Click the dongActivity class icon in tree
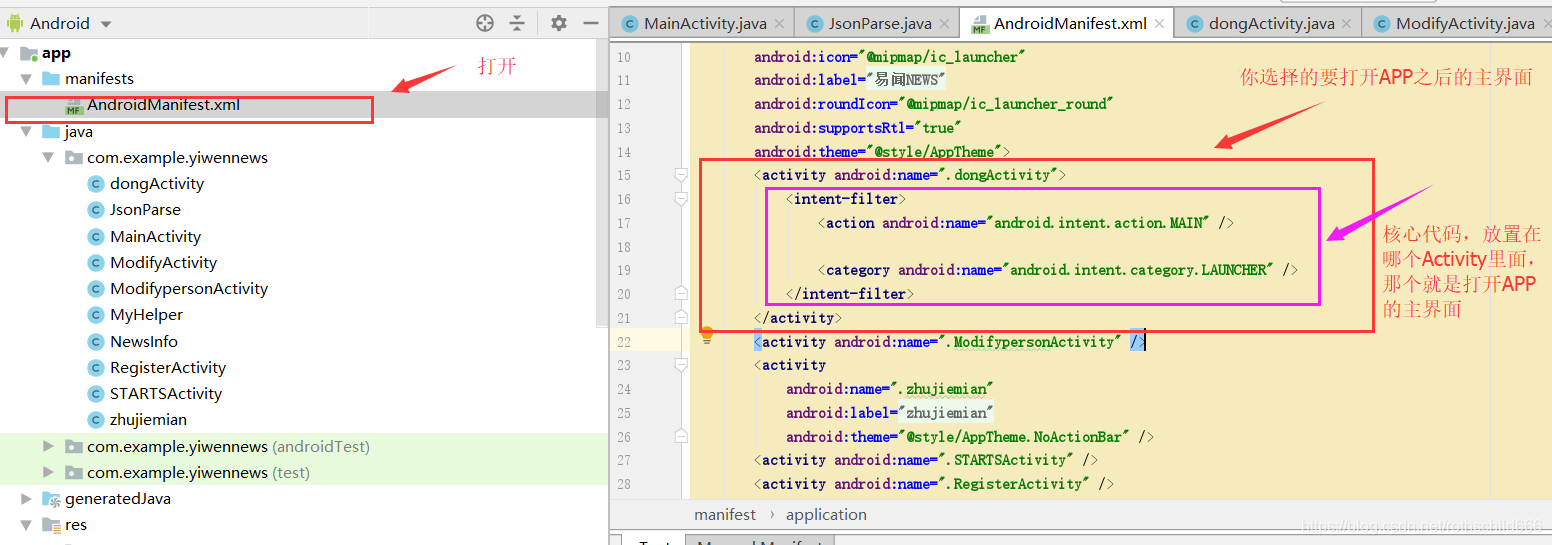The image size is (1552, 545). [96, 184]
